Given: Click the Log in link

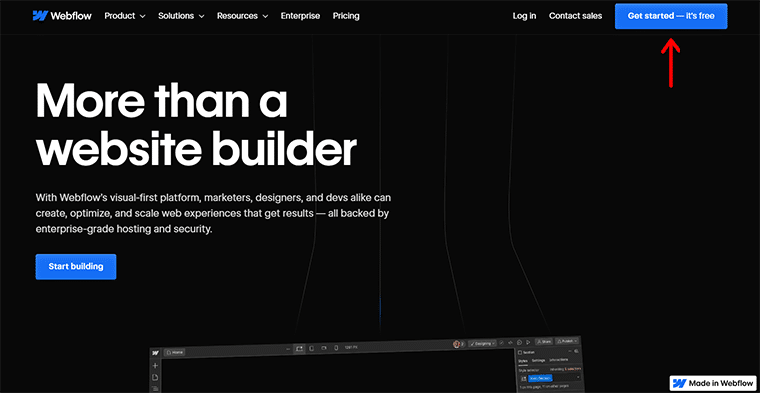Looking at the screenshot, I should (524, 16).
